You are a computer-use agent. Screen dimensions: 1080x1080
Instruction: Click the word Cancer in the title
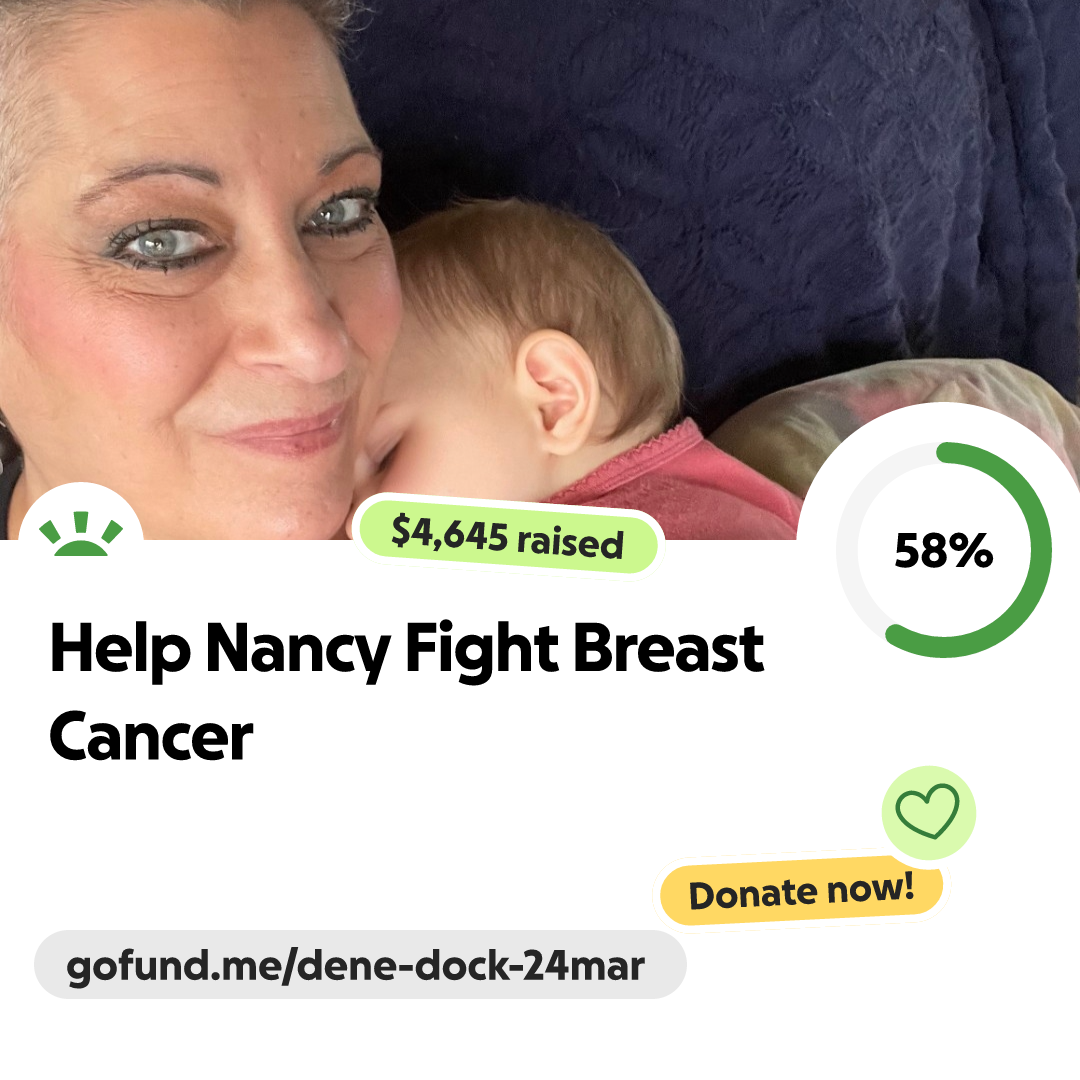[151, 737]
